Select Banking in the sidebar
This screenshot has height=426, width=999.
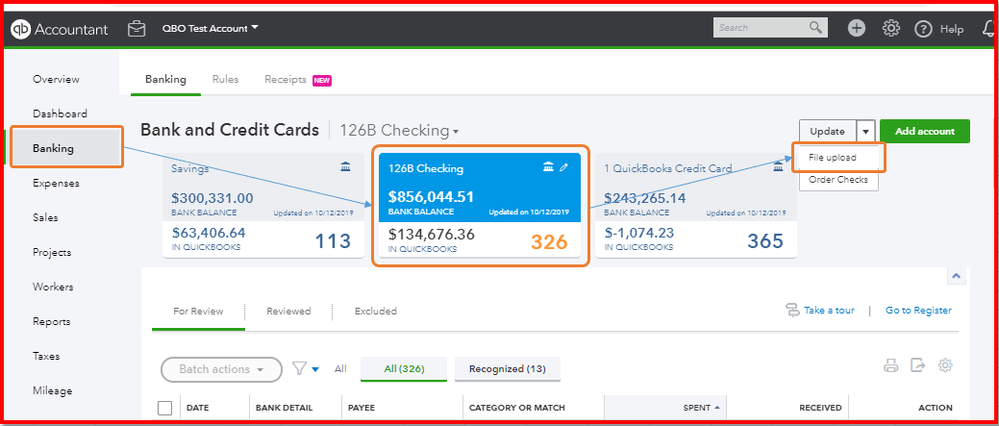pyautogui.click(x=66, y=148)
